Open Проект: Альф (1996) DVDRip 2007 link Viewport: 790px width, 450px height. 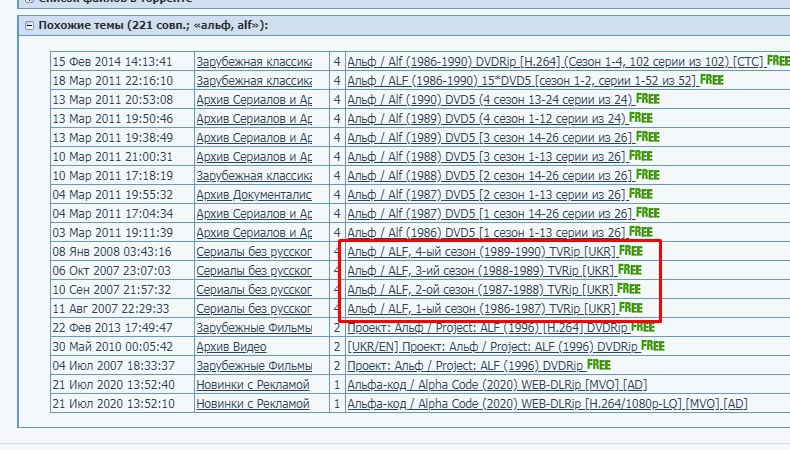(467, 365)
